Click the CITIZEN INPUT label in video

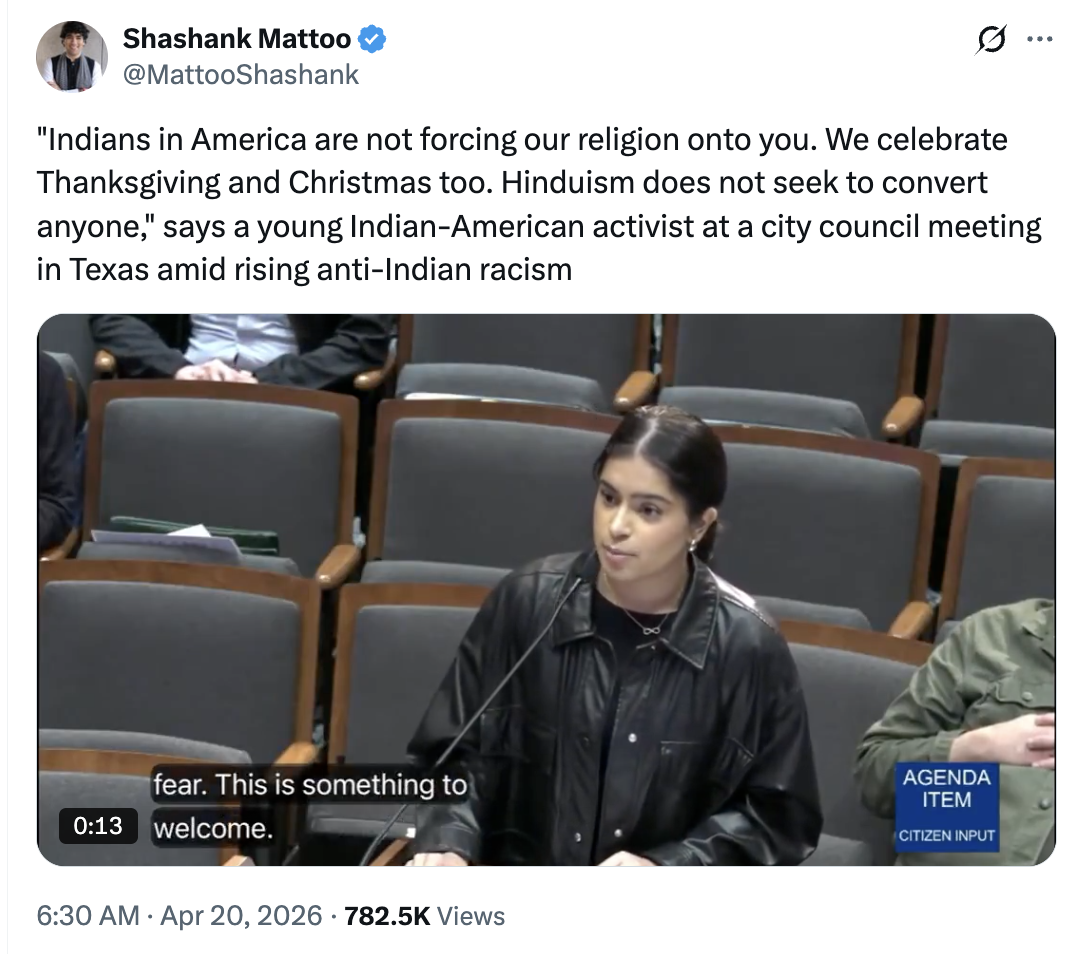pos(946,836)
